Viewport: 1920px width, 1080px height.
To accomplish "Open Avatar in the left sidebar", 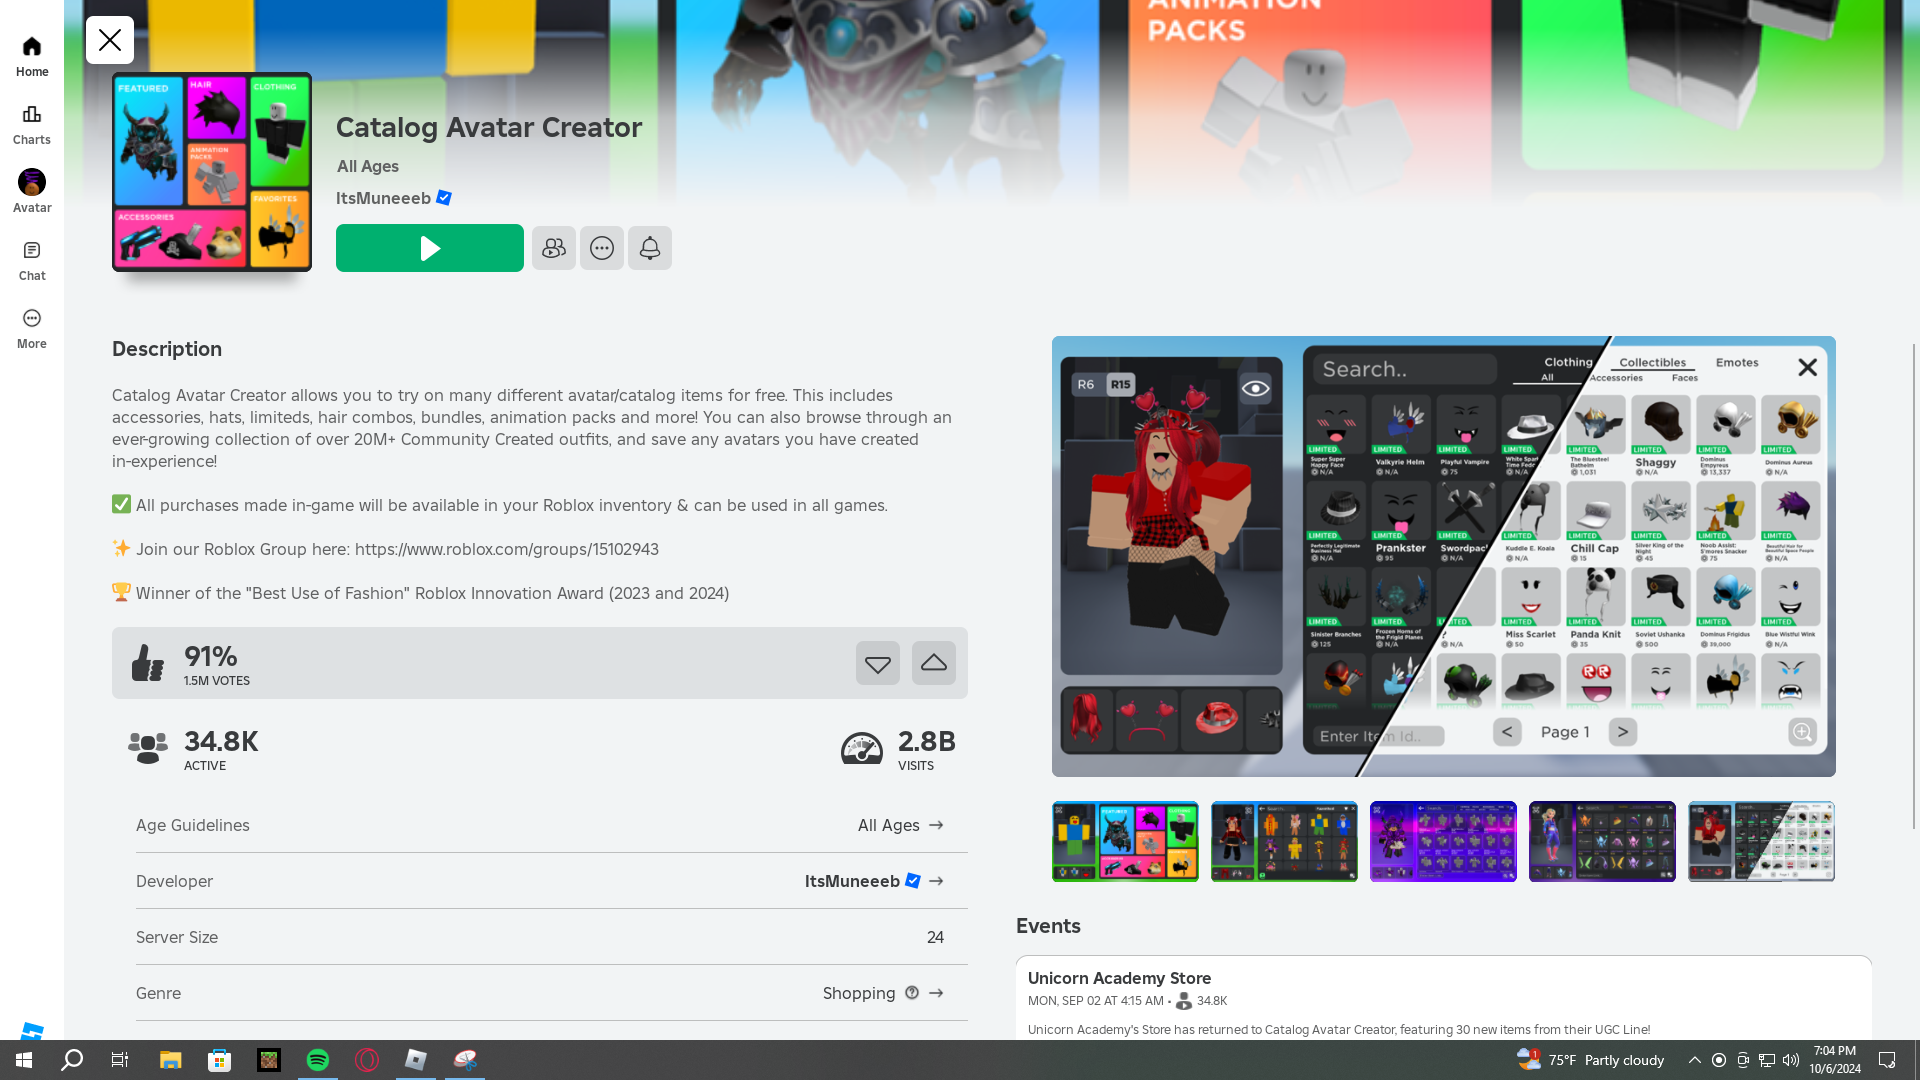I will [32, 192].
